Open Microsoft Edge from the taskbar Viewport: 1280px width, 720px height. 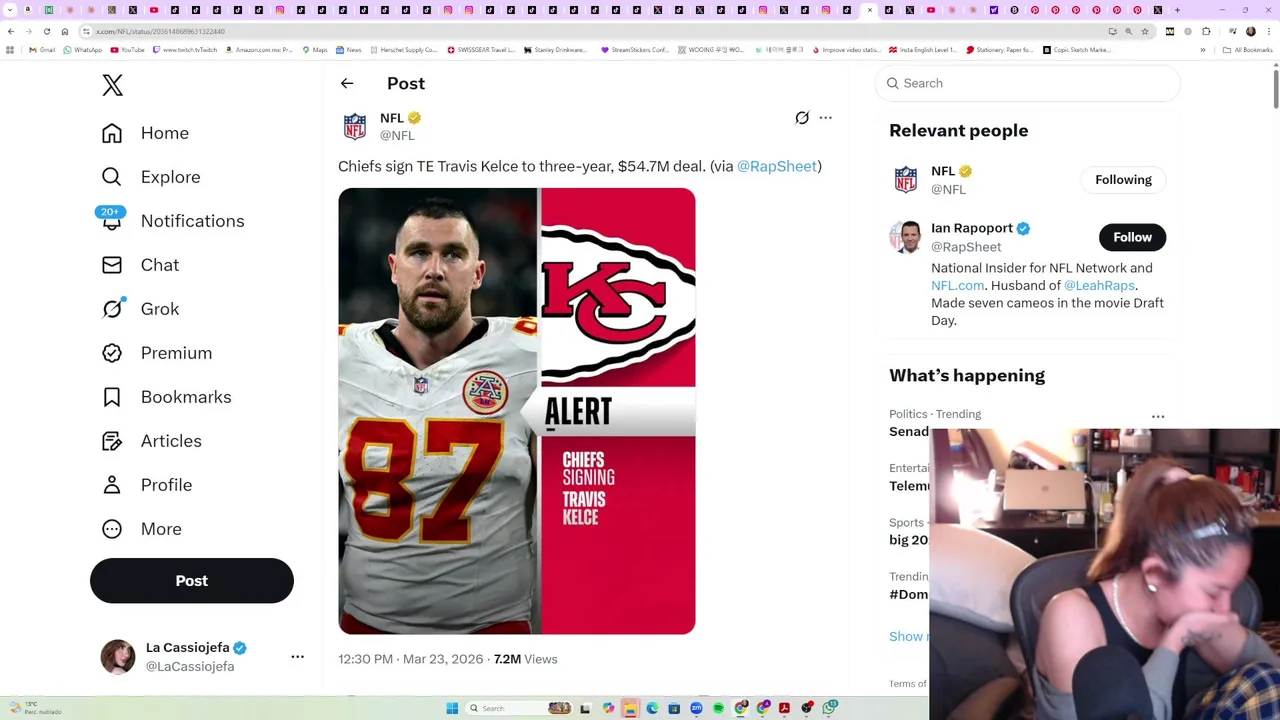point(652,708)
